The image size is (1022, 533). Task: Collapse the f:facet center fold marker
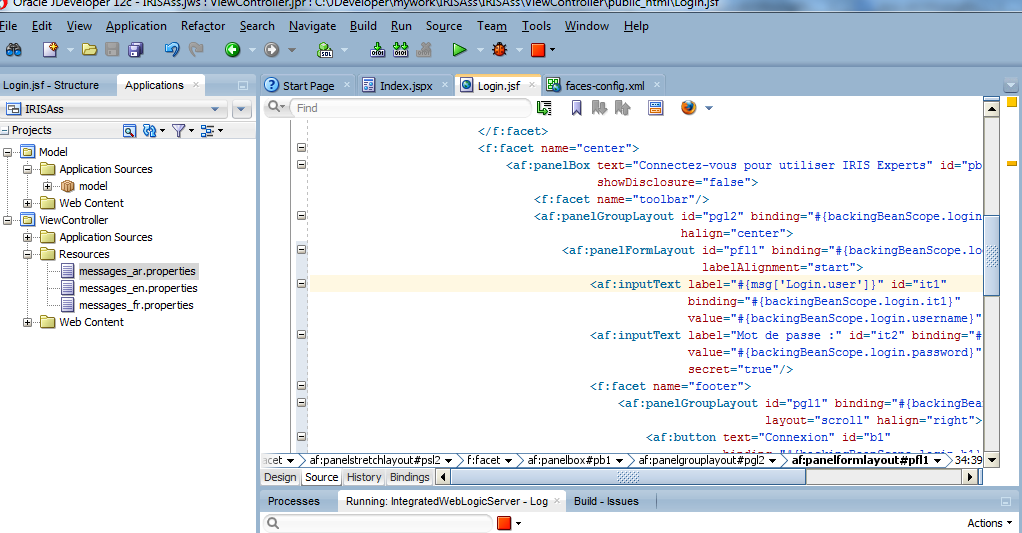point(301,148)
